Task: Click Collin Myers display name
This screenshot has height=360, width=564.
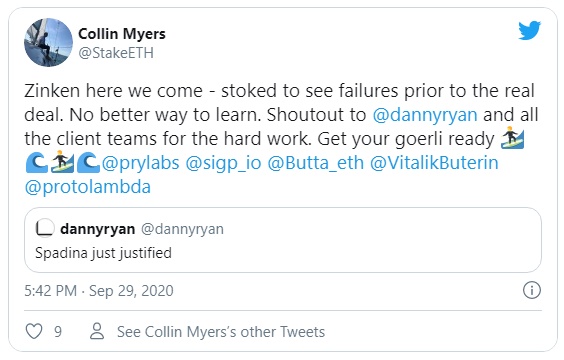Action: pyautogui.click(x=122, y=34)
